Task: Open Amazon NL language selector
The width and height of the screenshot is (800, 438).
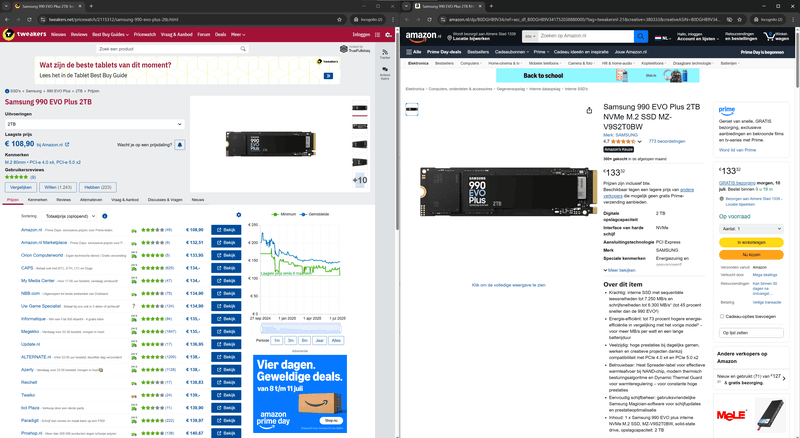Action: pos(663,37)
